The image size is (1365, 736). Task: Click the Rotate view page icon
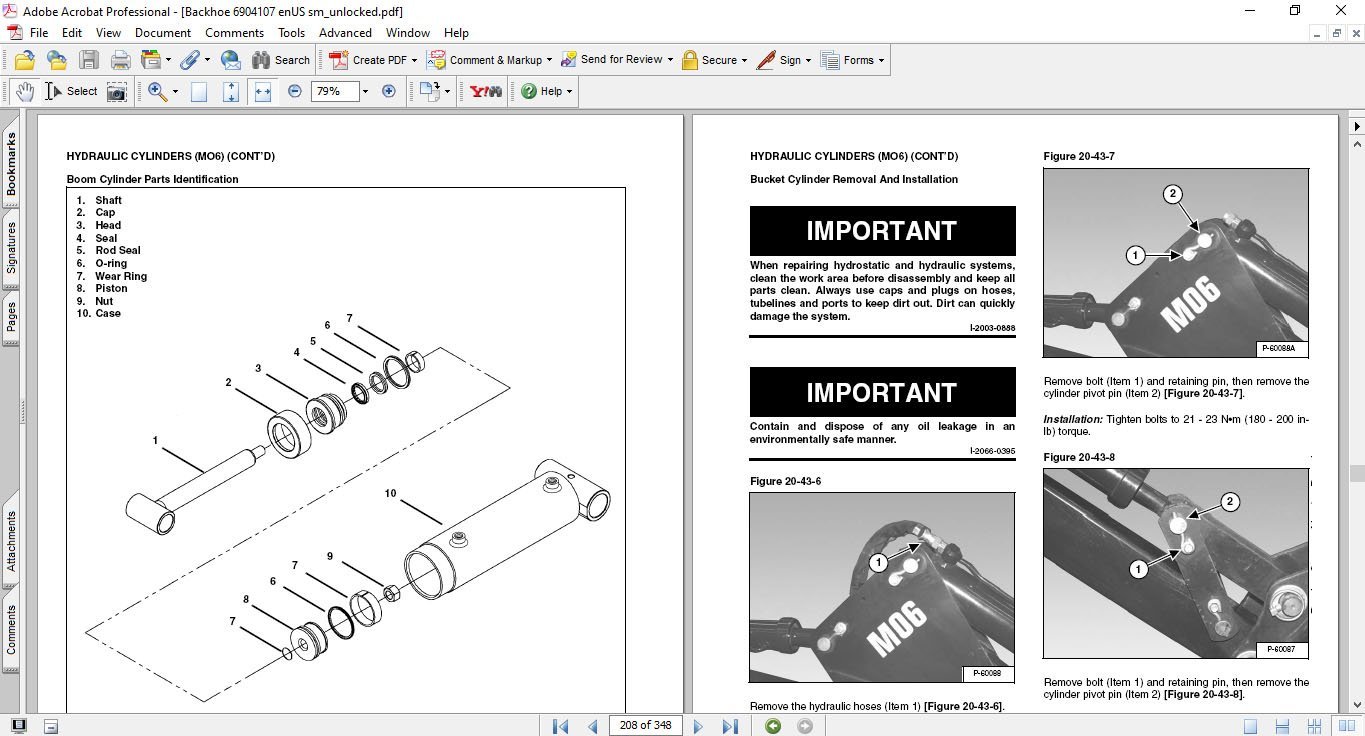click(x=430, y=91)
